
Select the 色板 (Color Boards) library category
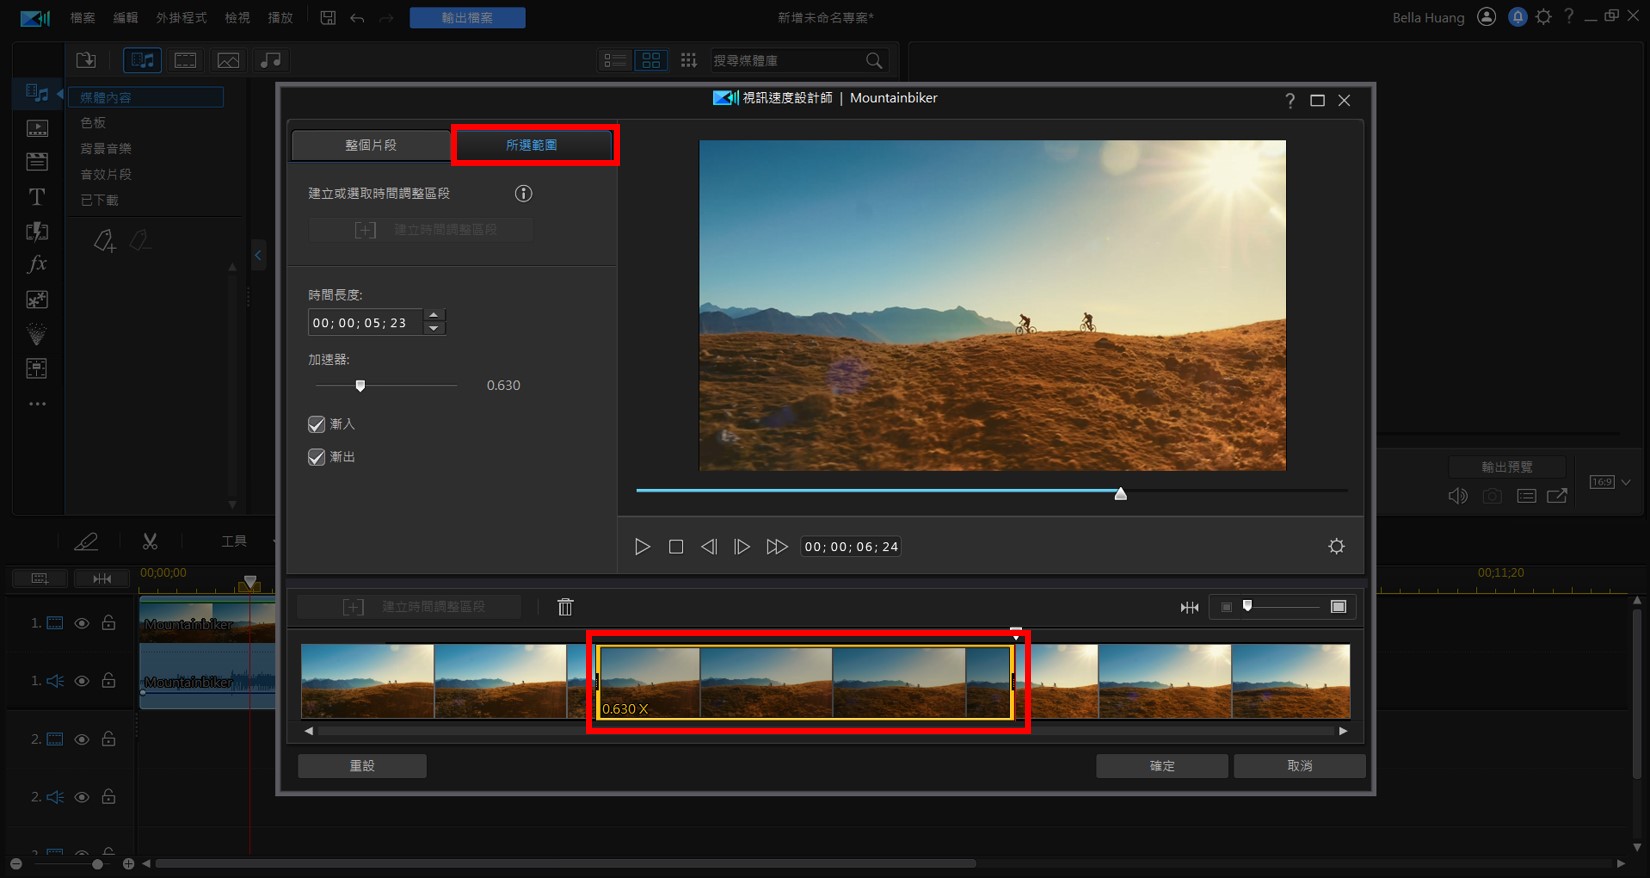[93, 123]
